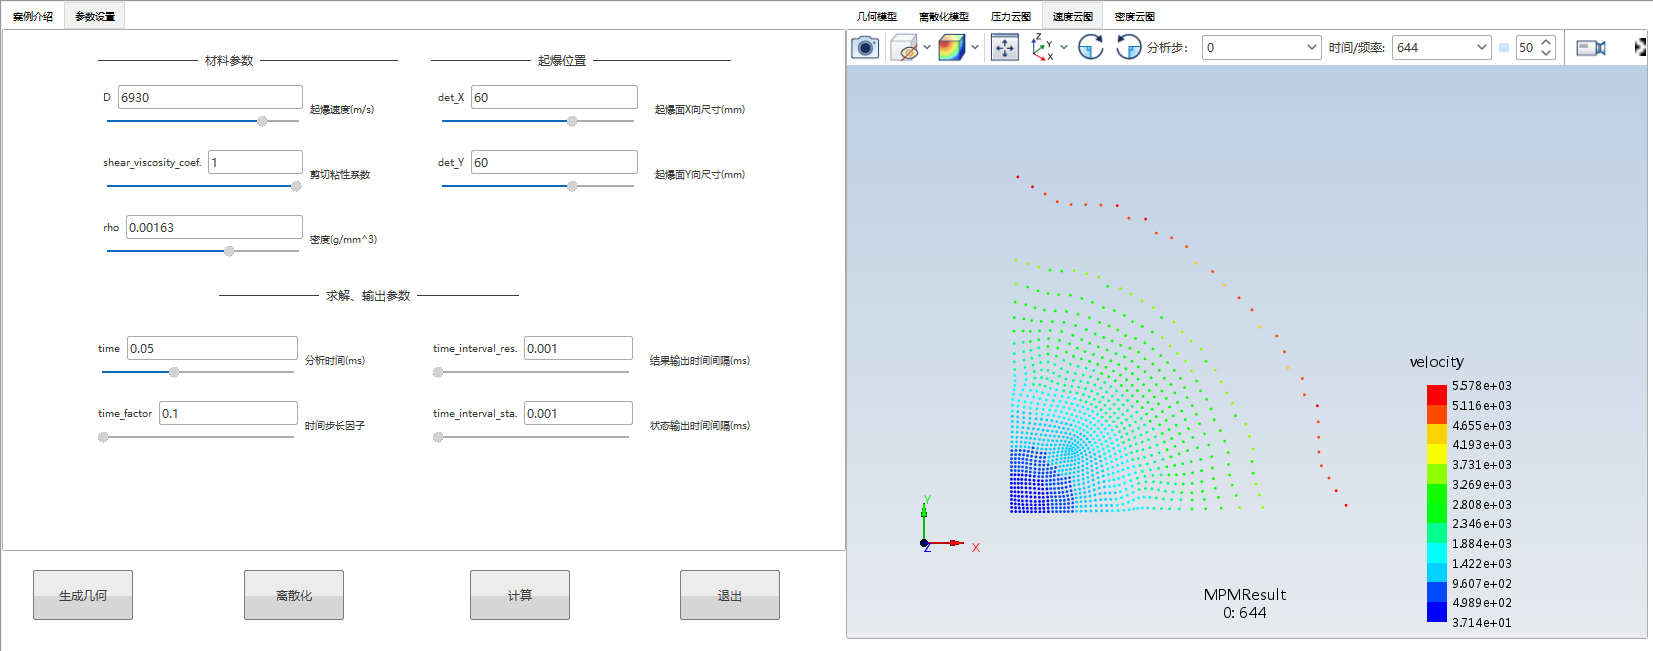The width and height of the screenshot is (1653, 651).
Task: Open the 密度云图 tab
Action: [x=1135, y=16]
